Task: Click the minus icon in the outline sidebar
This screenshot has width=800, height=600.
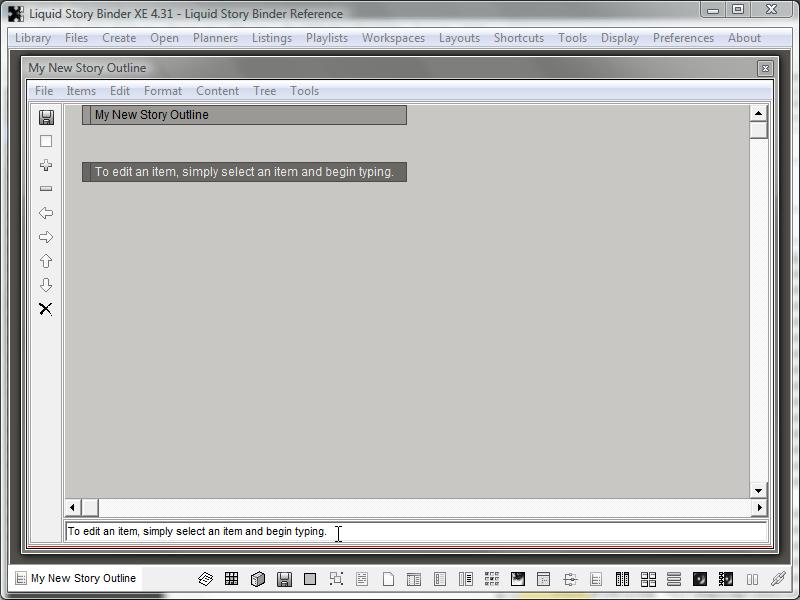Action: pyautogui.click(x=46, y=189)
